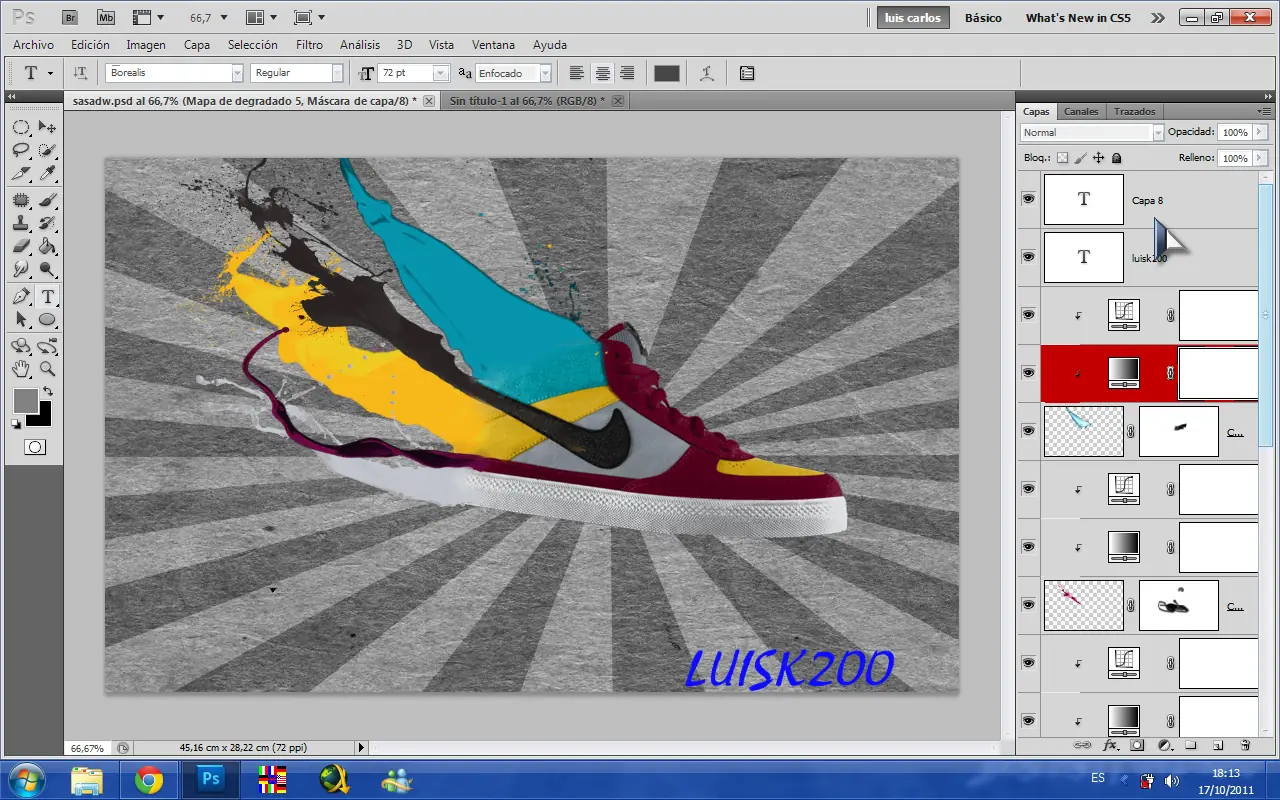The height and width of the screenshot is (800, 1280).
Task: Select the Clone Stamp tool
Action: point(21,223)
